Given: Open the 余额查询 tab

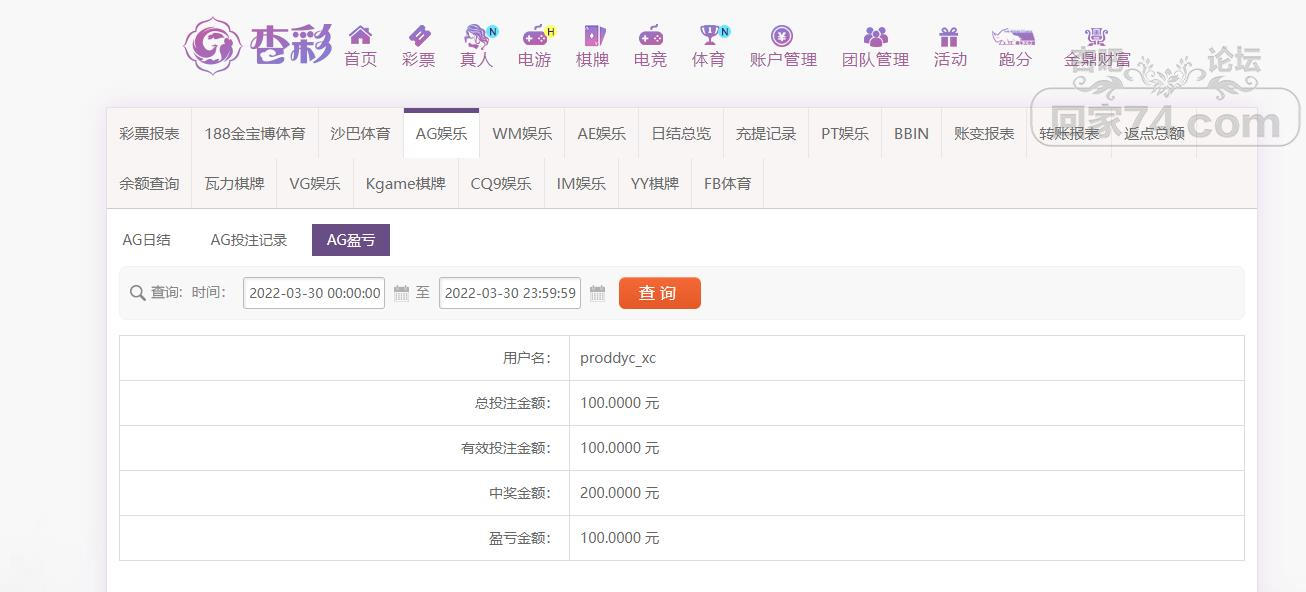Looking at the screenshot, I should [149, 183].
